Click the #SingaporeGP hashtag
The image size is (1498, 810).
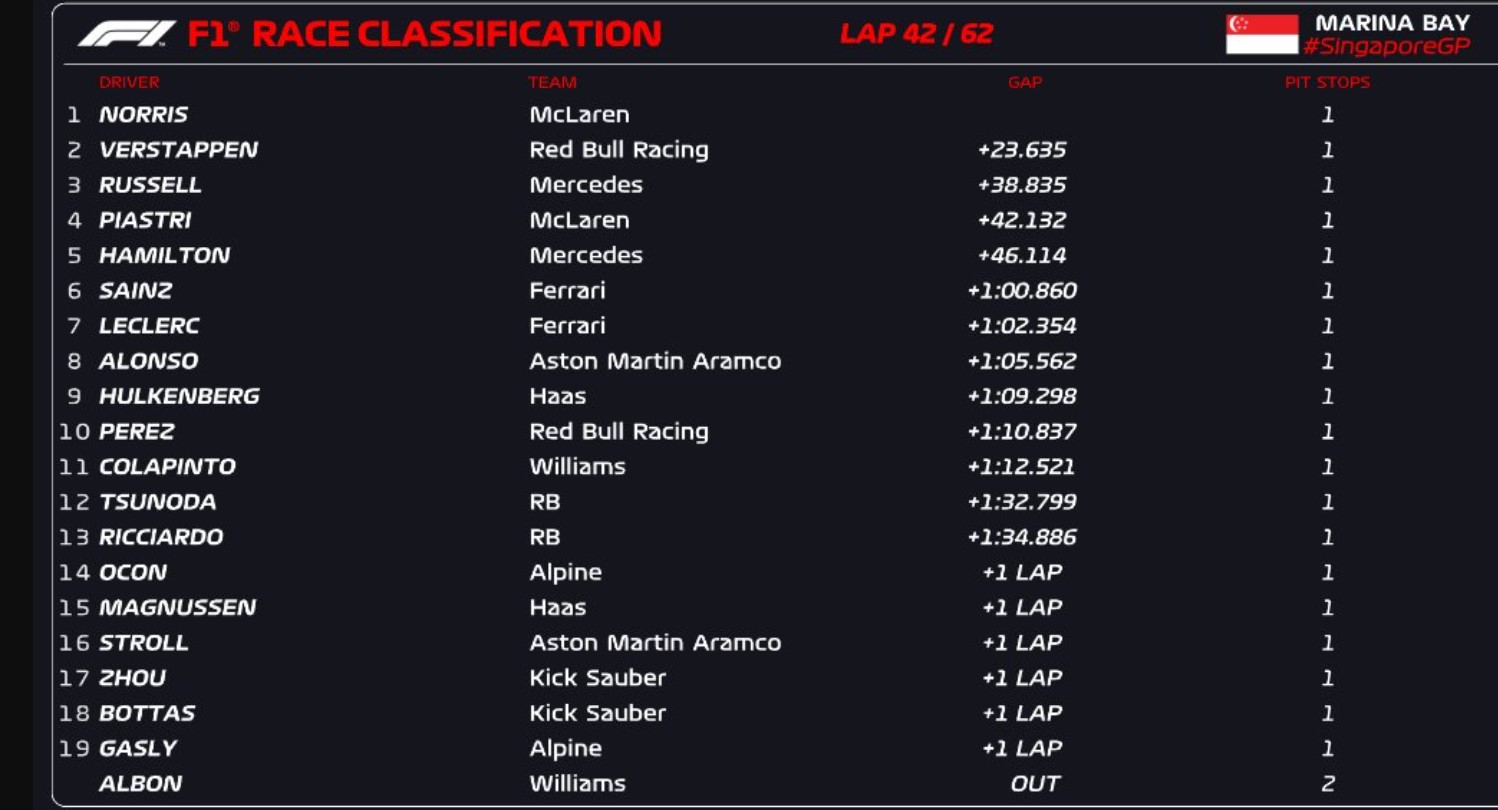[1387, 46]
